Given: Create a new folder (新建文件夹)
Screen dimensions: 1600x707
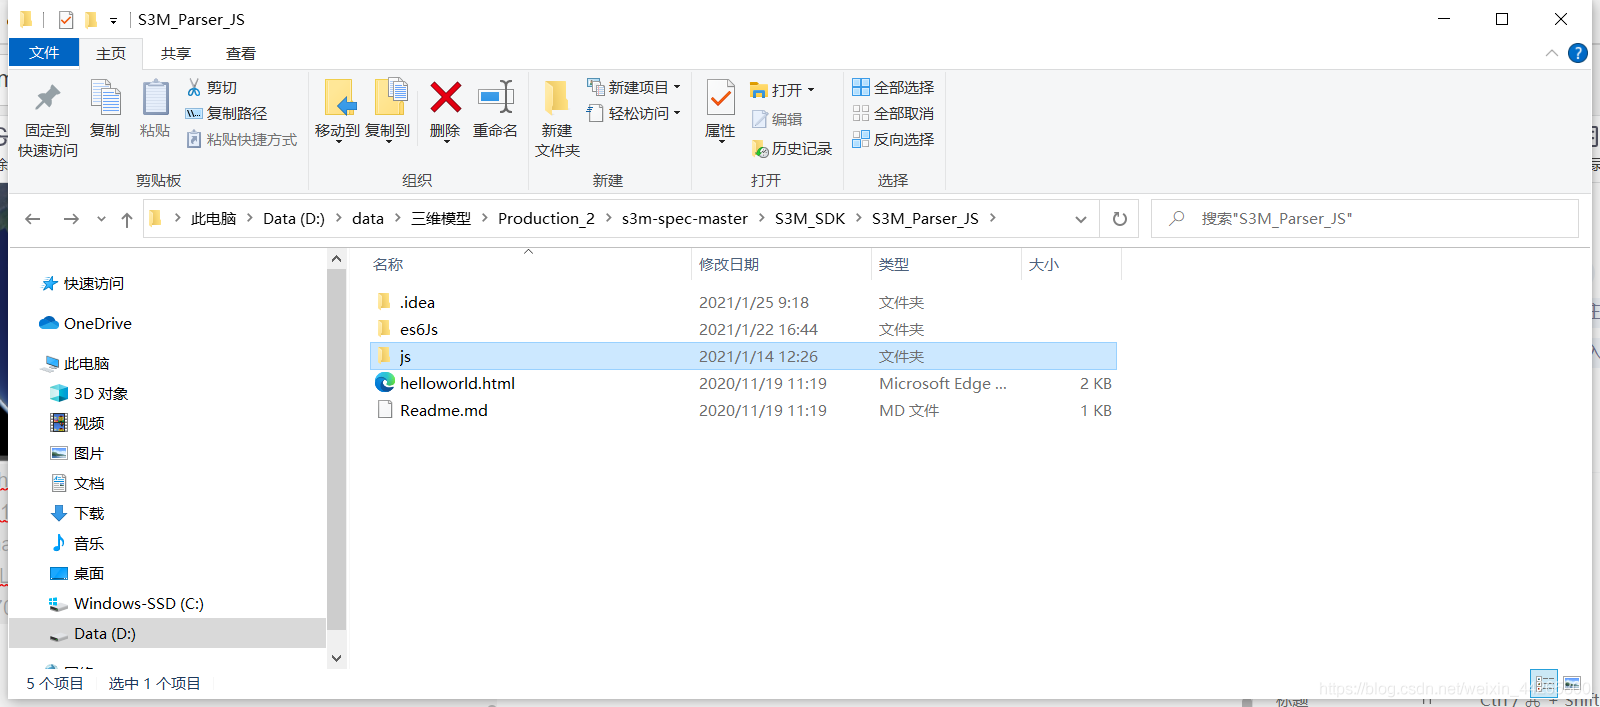Looking at the screenshot, I should click(557, 120).
